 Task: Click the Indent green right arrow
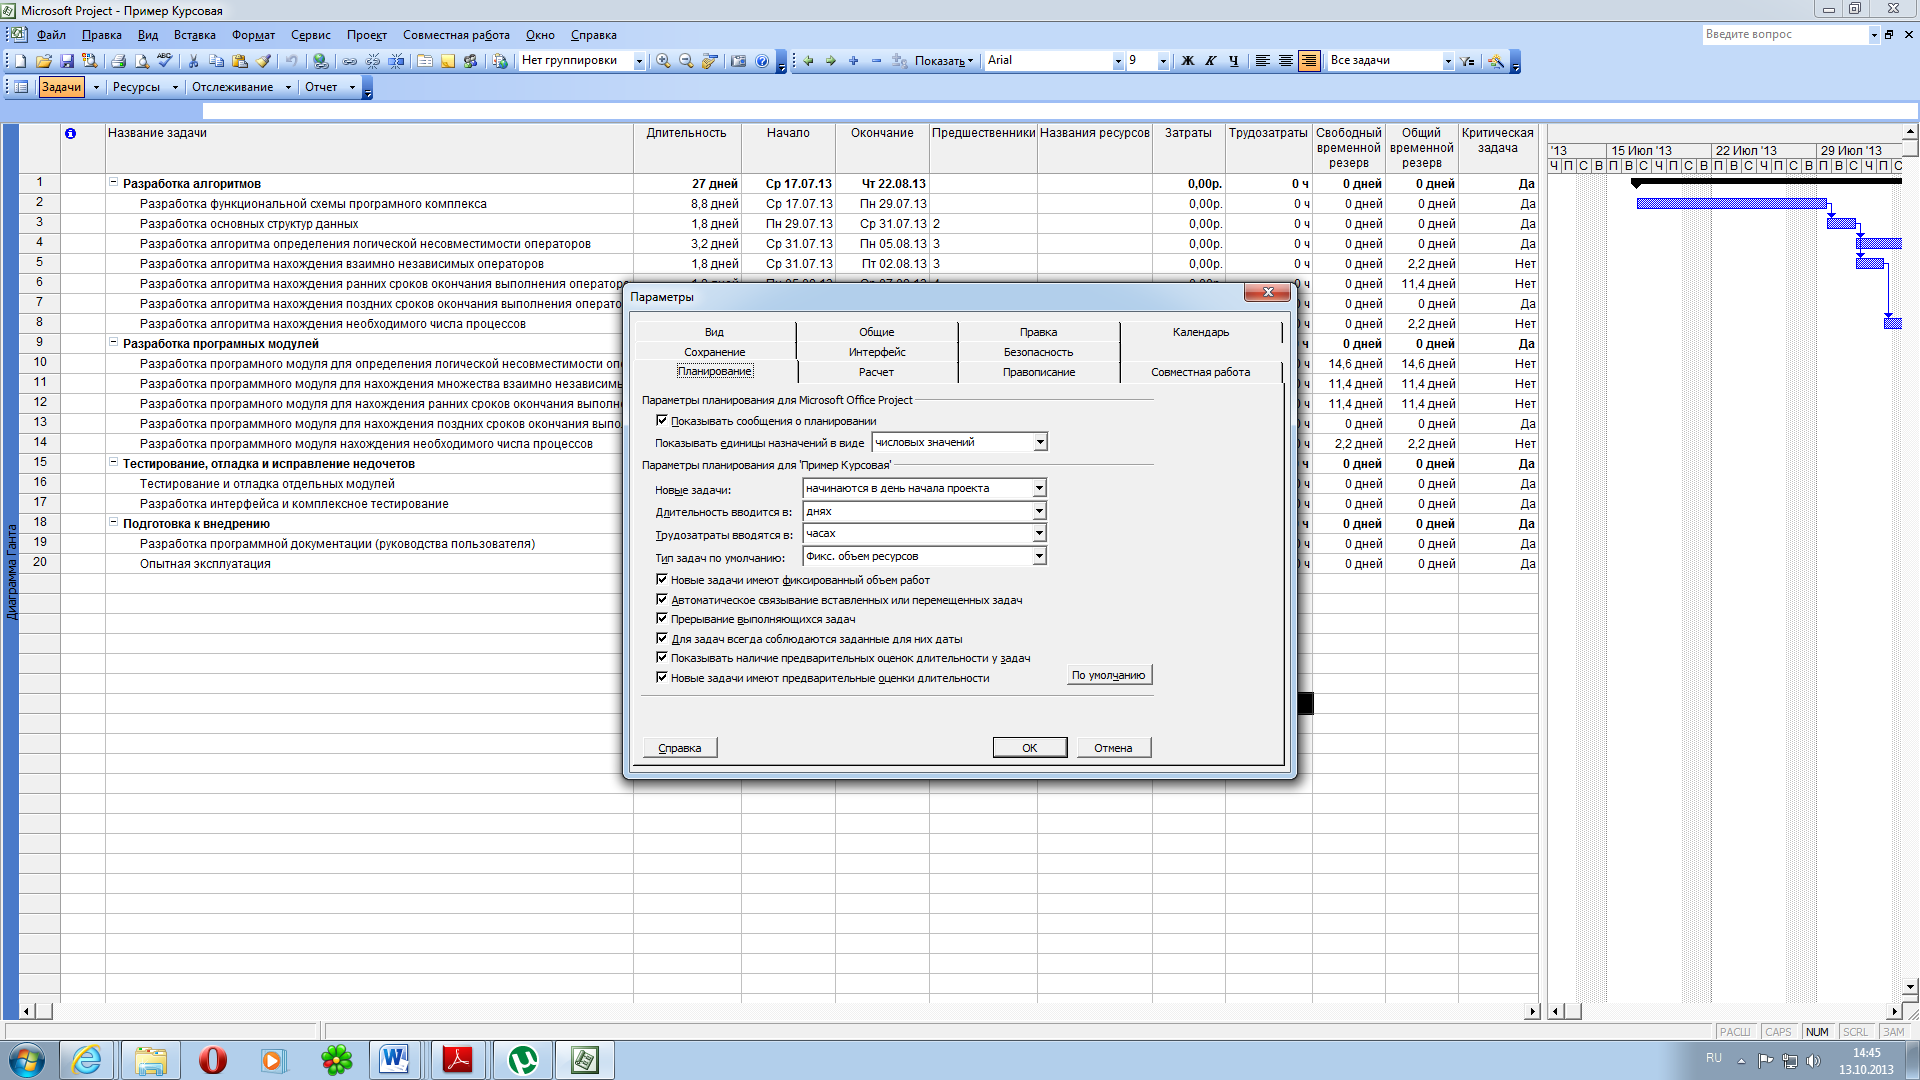tap(831, 61)
